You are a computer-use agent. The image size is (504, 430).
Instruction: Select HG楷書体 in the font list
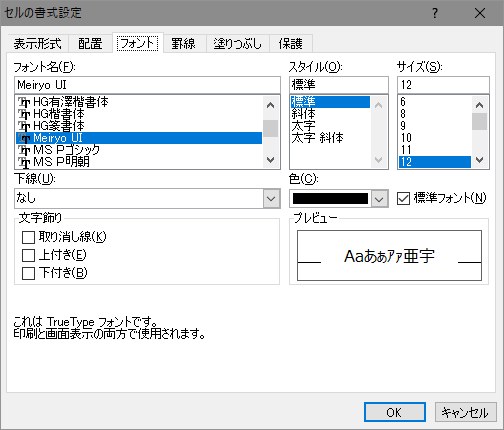139,114
